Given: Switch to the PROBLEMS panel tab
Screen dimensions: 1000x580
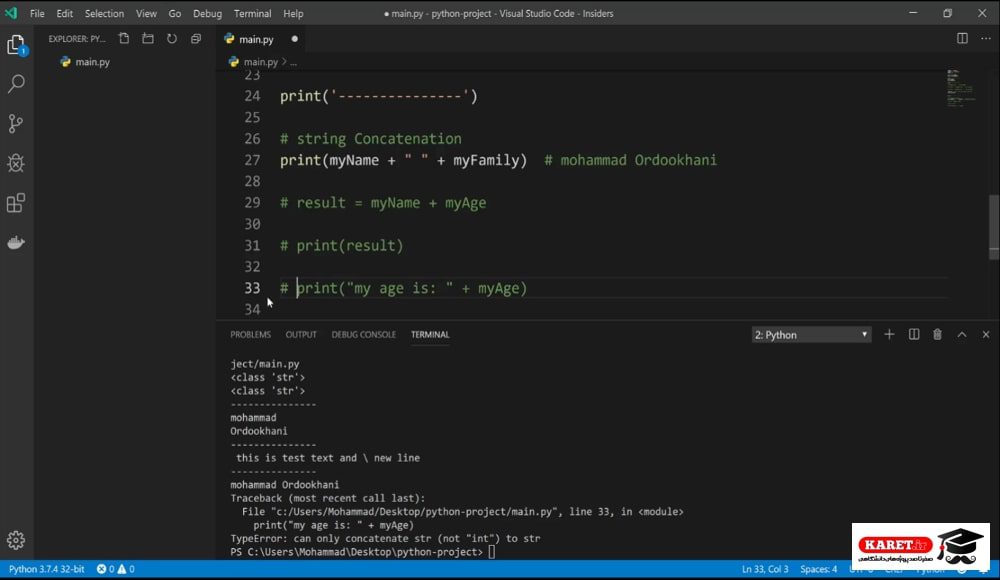Looking at the screenshot, I should click(251, 334).
